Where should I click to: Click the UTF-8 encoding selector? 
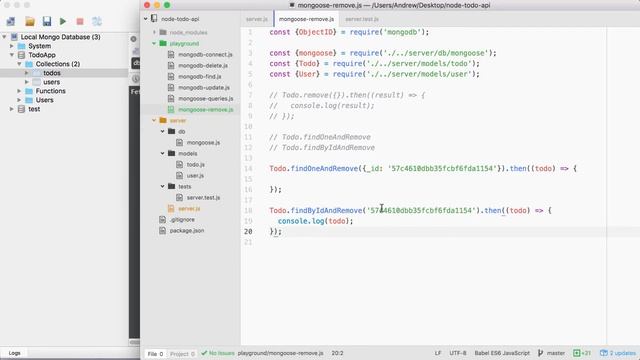coord(458,353)
